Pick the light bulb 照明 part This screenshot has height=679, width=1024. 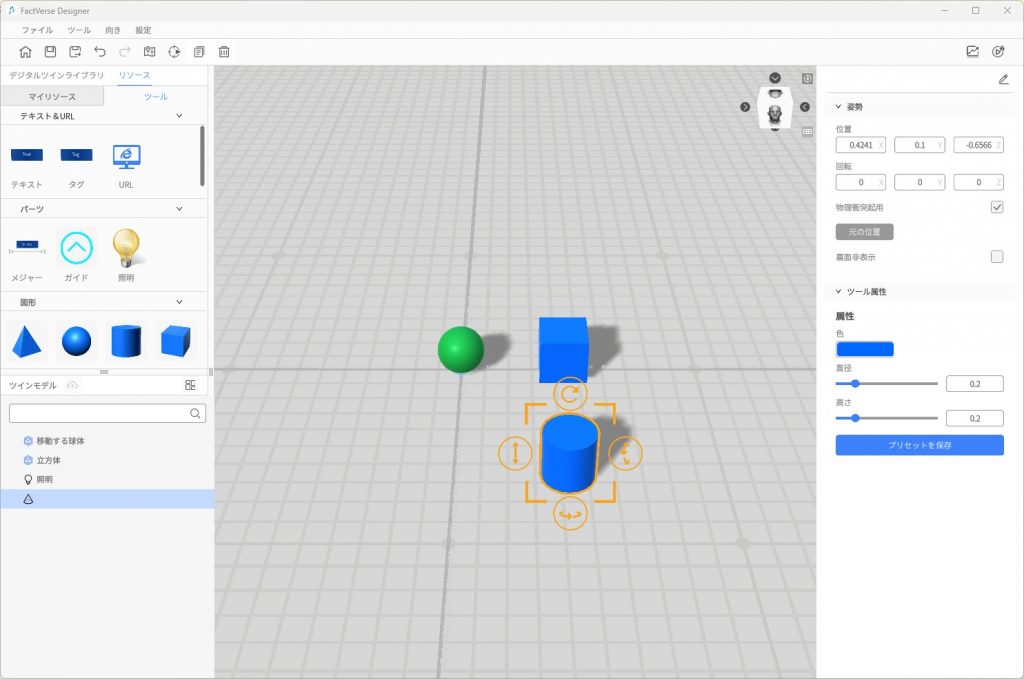pyautogui.click(x=126, y=246)
